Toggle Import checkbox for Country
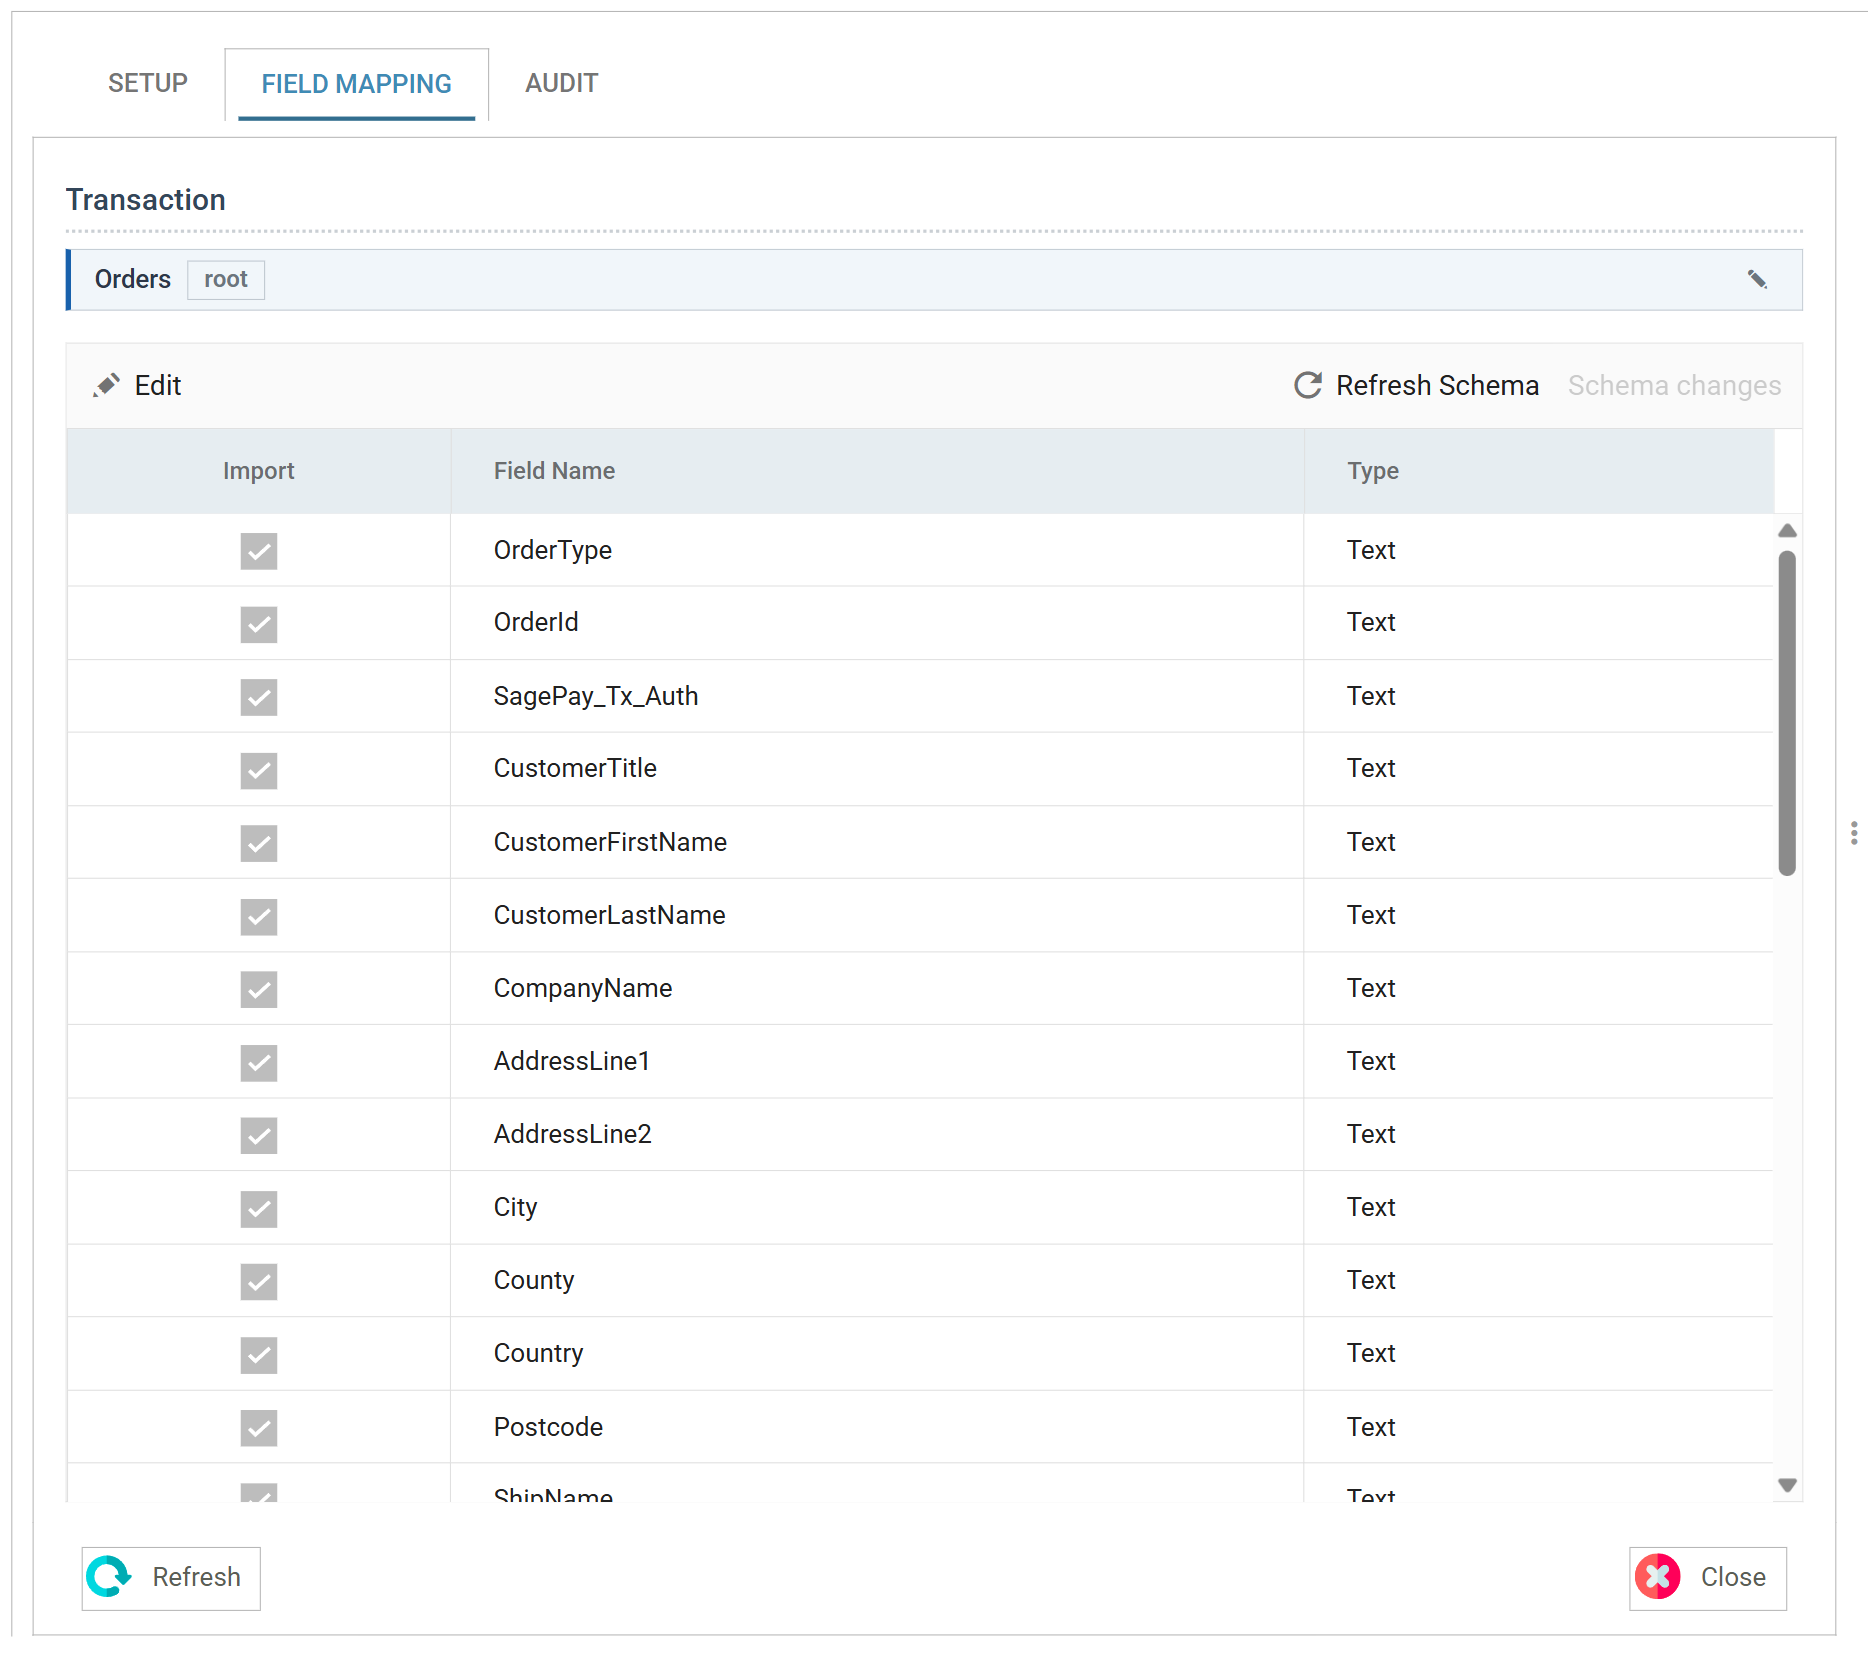The image size is (1868, 1666). tap(259, 1355)
